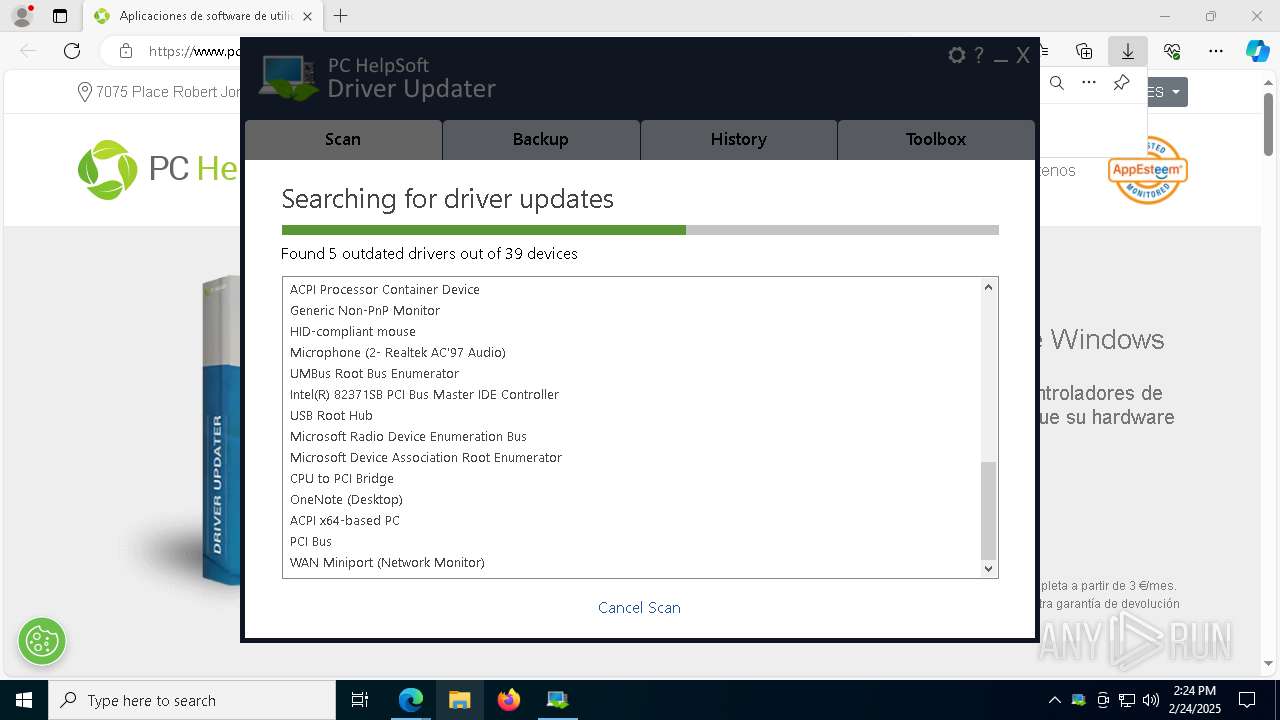This screenshot has height=720, width=1280.
Task: Click the scan progress bar
Action: point(640,230)
